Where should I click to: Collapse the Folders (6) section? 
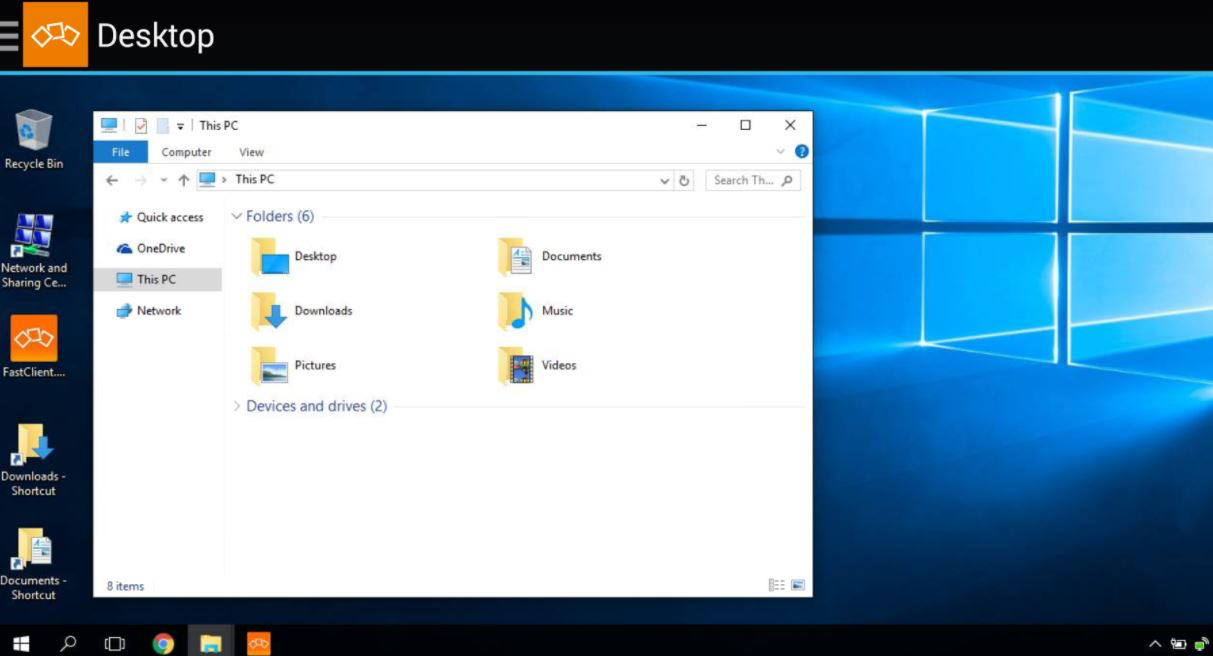(x=237, y=216)
